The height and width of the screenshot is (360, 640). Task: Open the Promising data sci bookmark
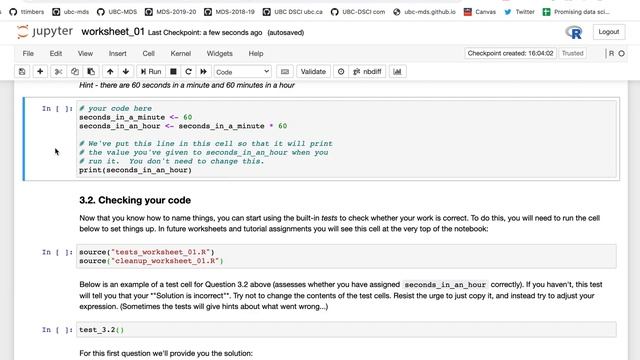pos(576,12)
